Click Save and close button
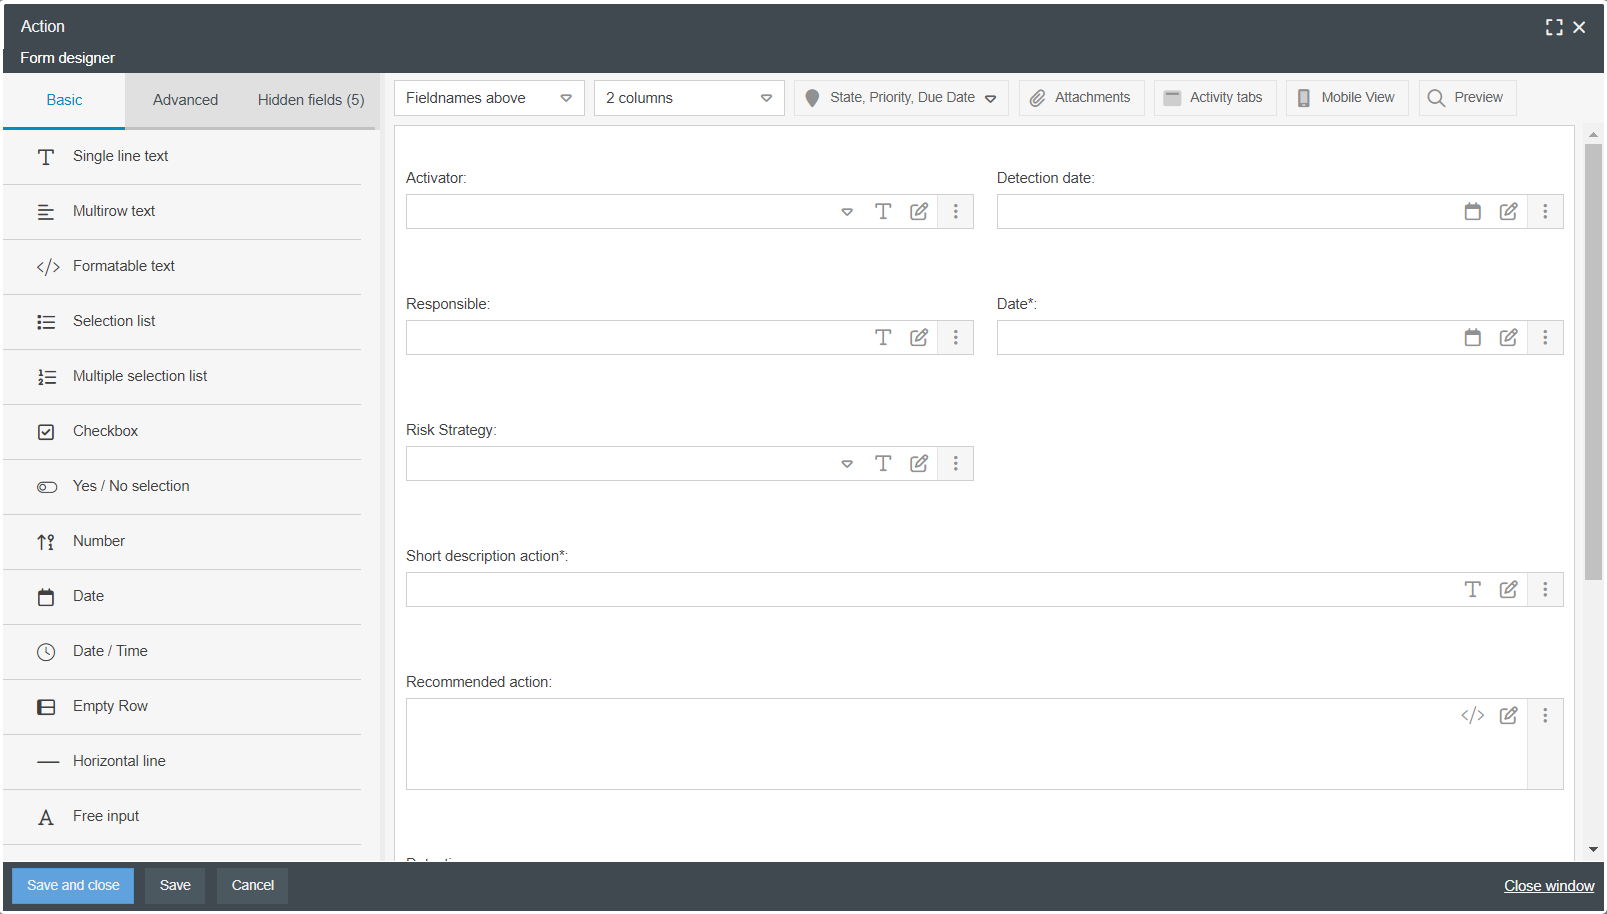 (73, 886)
